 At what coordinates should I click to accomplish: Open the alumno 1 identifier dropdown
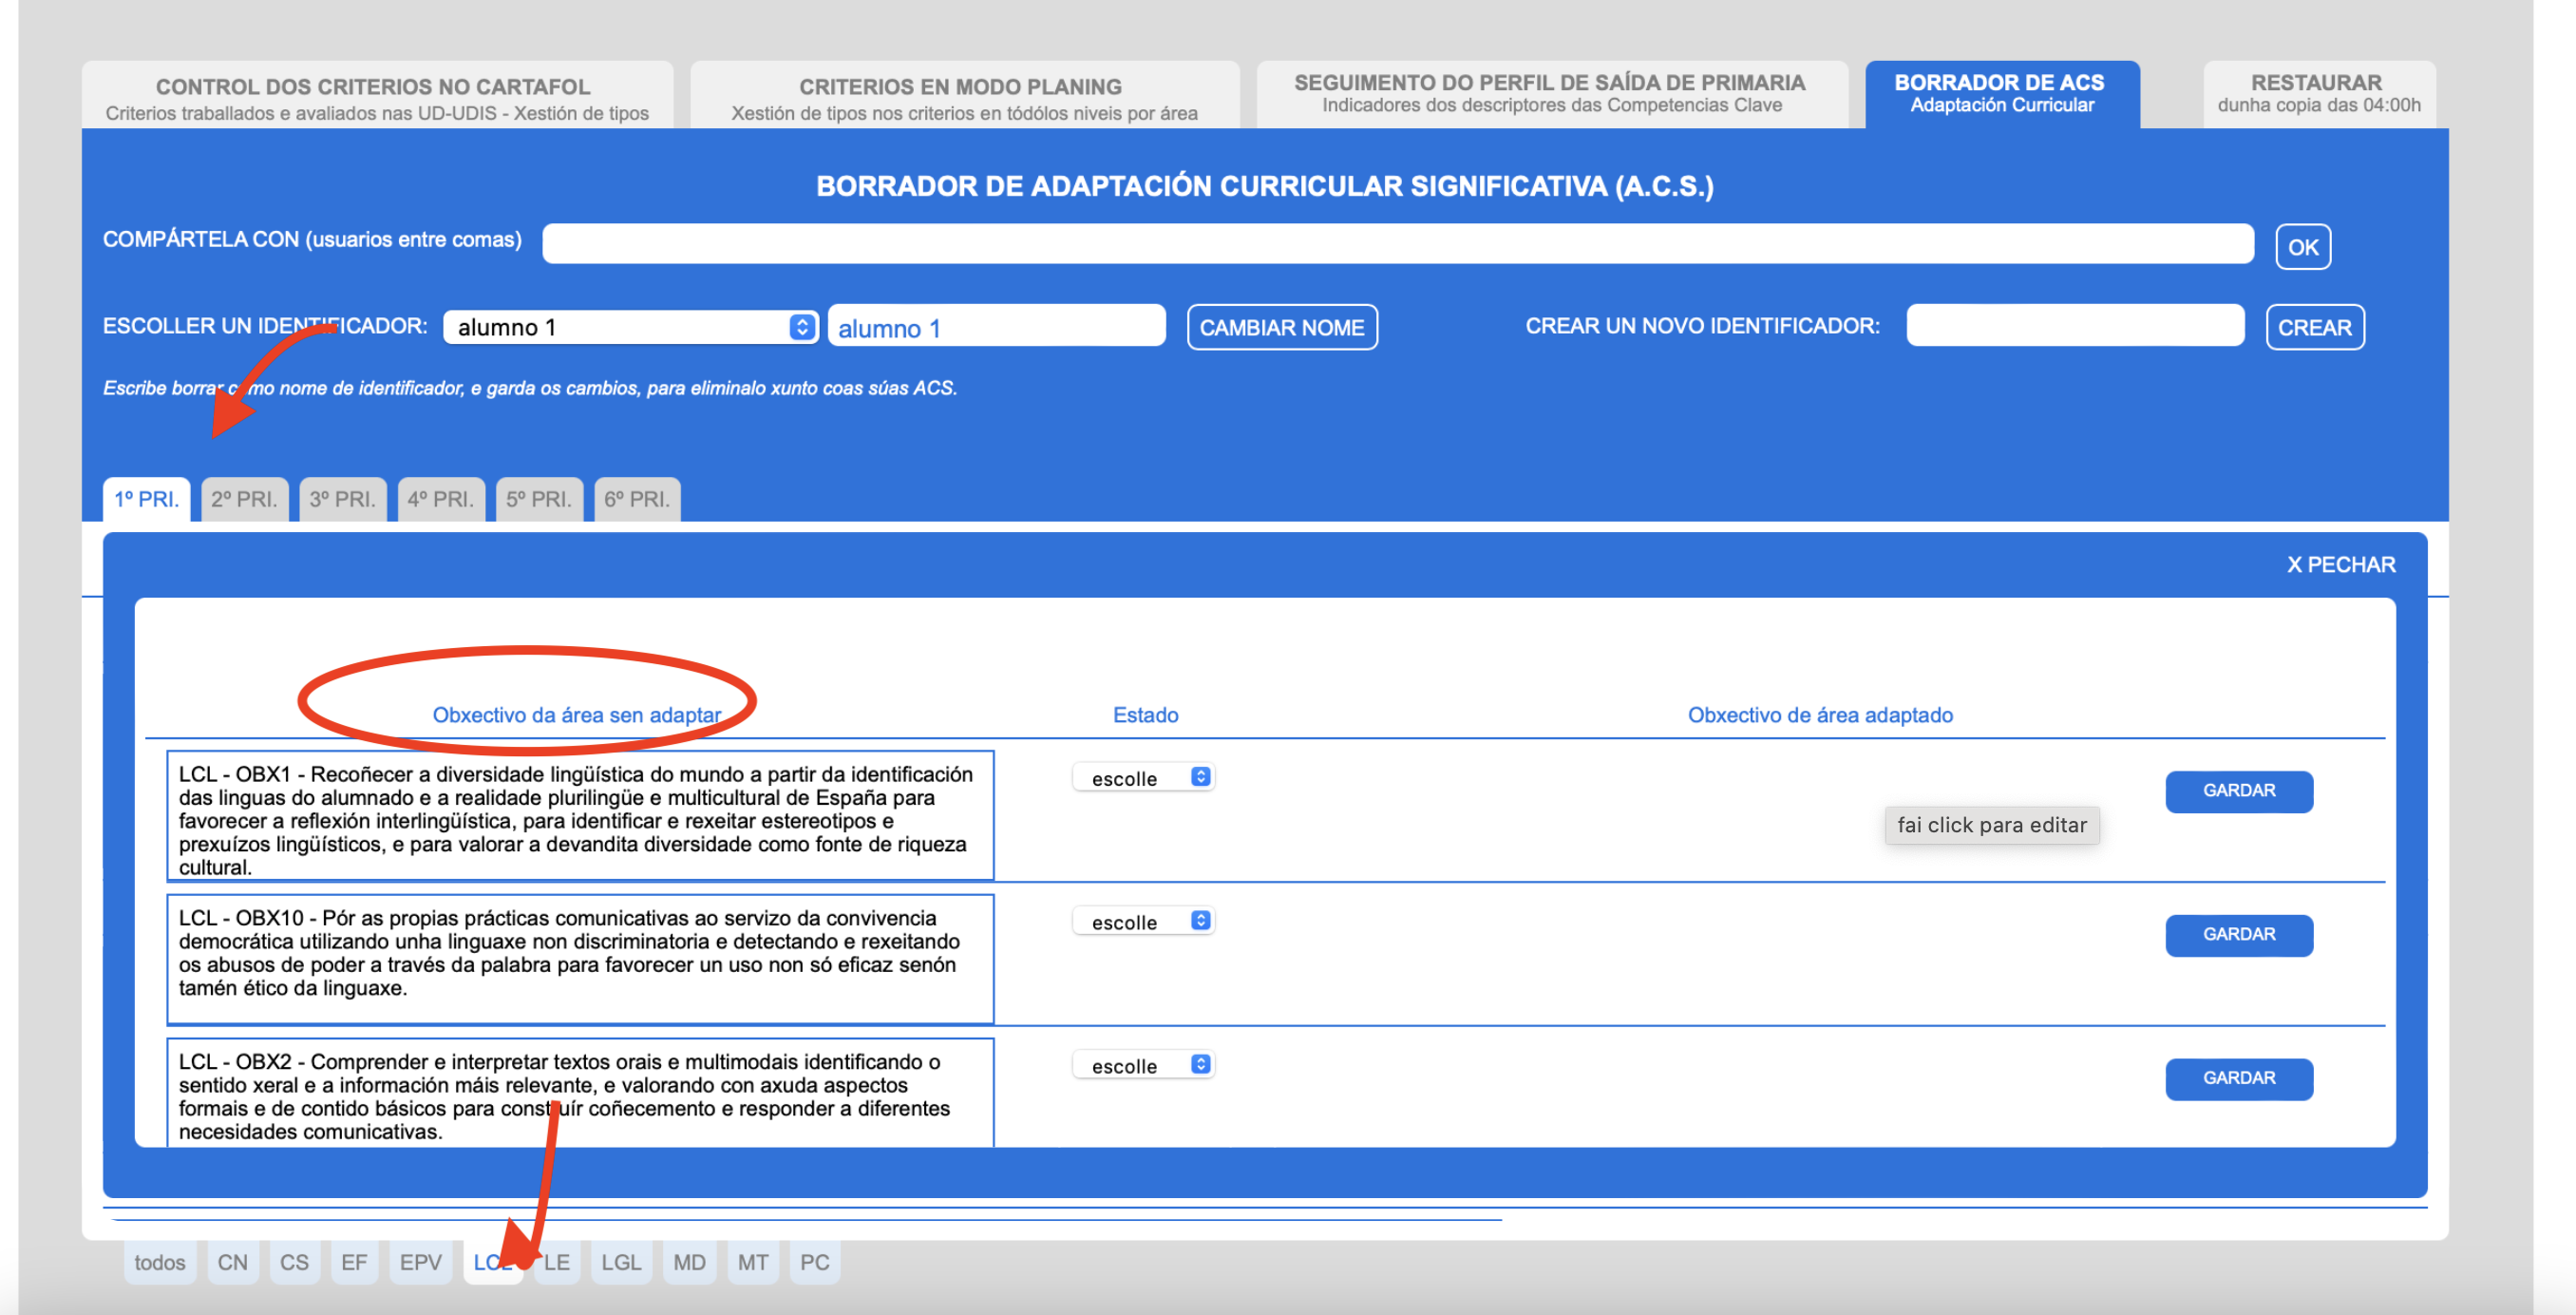(x=630, y=327)
